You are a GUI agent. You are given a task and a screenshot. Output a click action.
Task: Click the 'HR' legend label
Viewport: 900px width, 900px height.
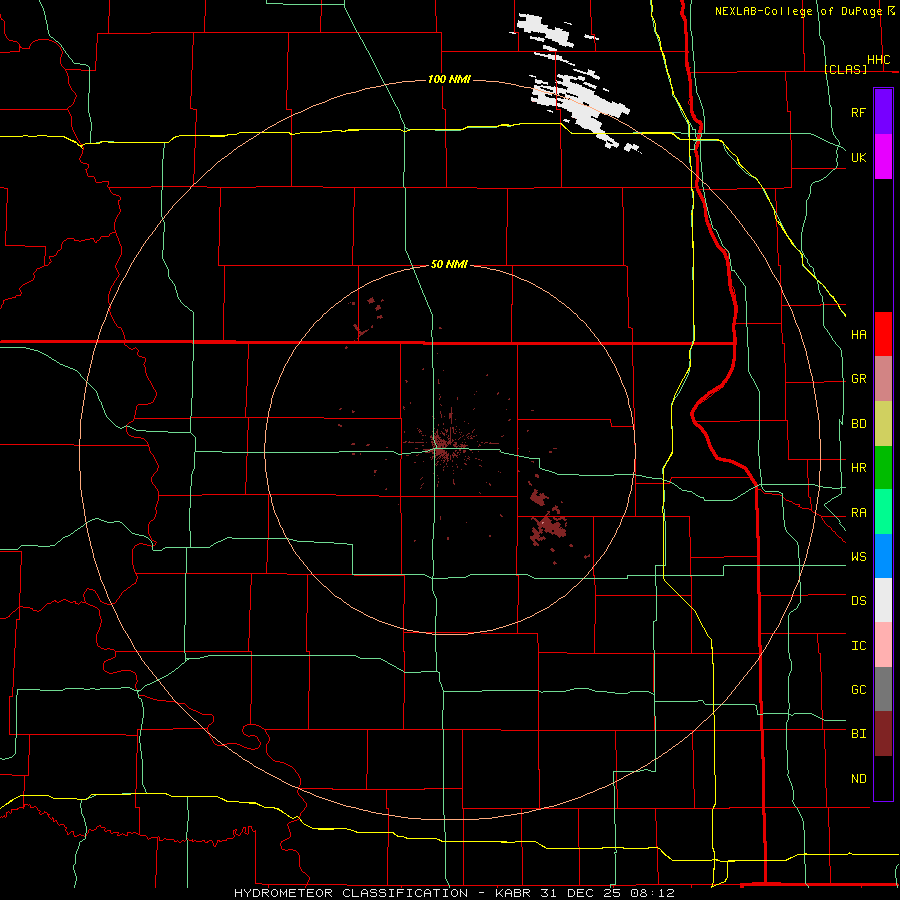(x=858, y=468)
